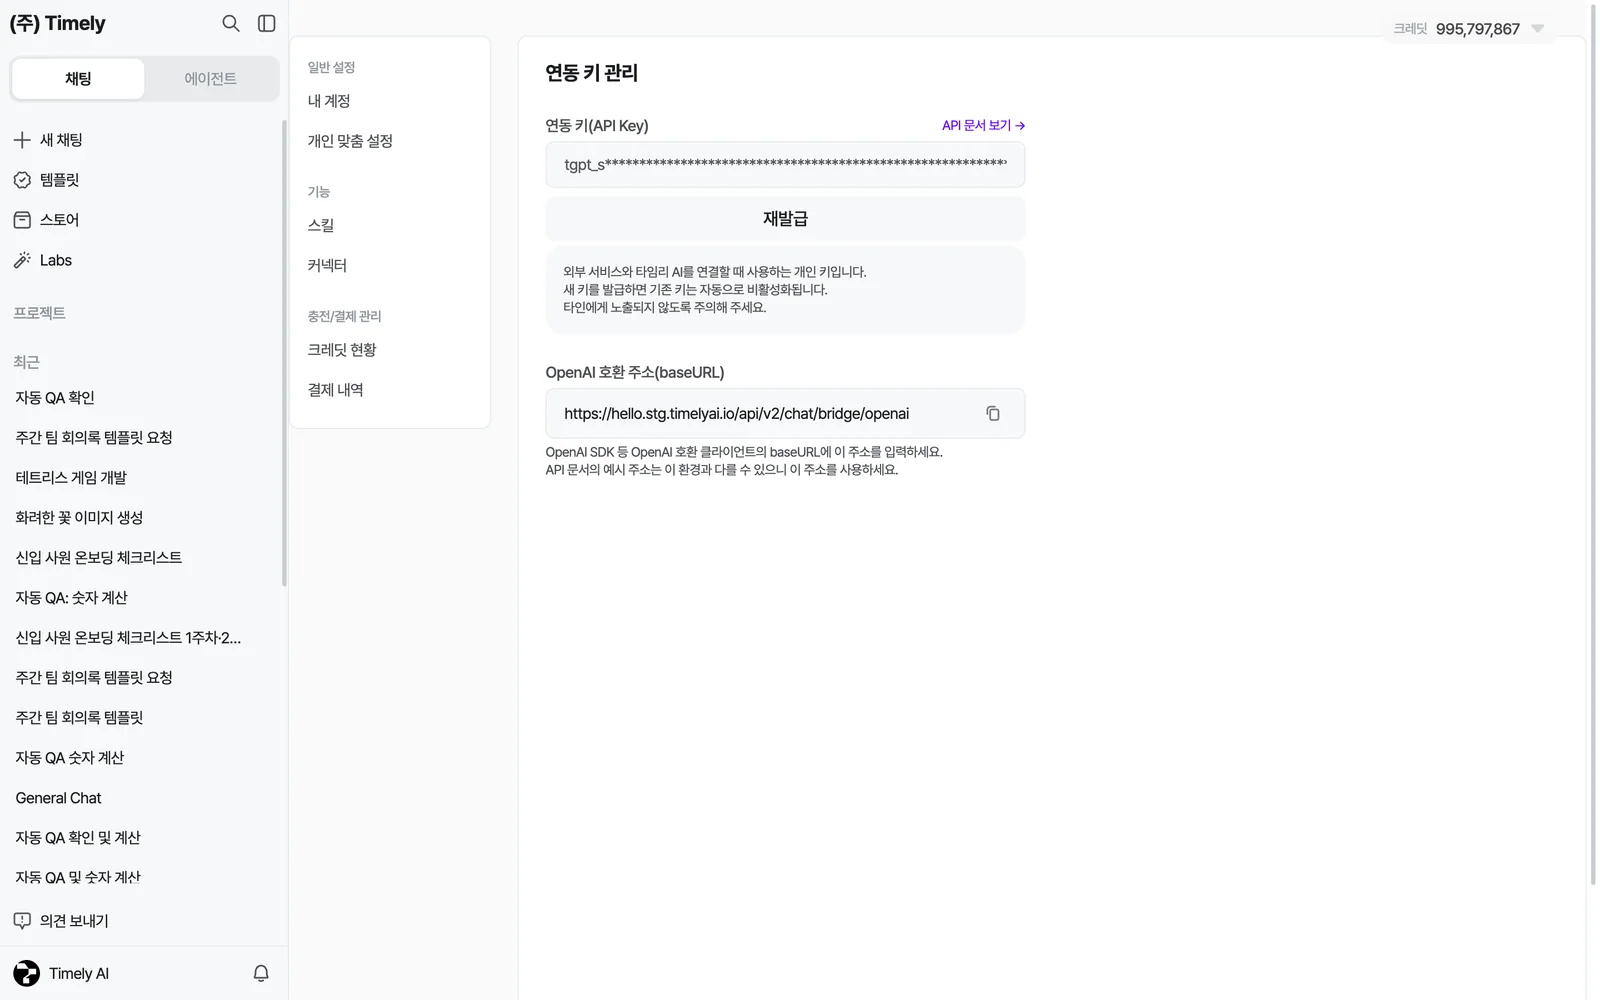
Task: Start a new chat with 새 채팅
Action: coord(48,140)
